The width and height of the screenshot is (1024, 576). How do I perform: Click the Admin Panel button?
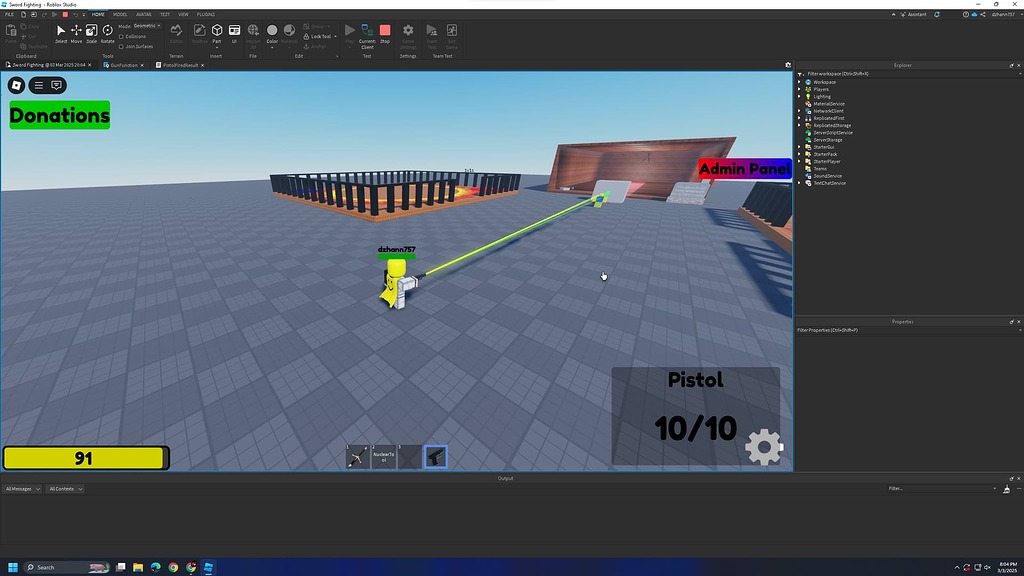(x=745, y=169)
